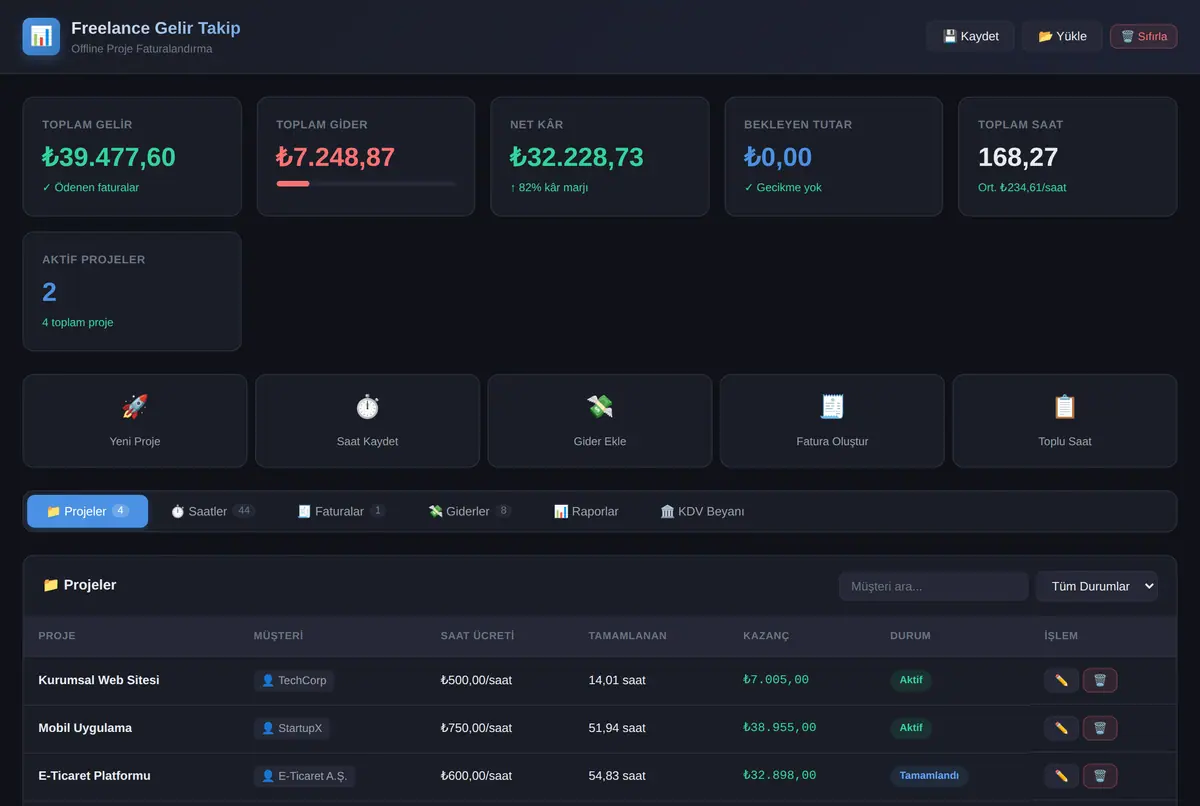Click the StartupX customer tag
Image resolution: width=1200 pixels, height=806 pixels.
292,728
